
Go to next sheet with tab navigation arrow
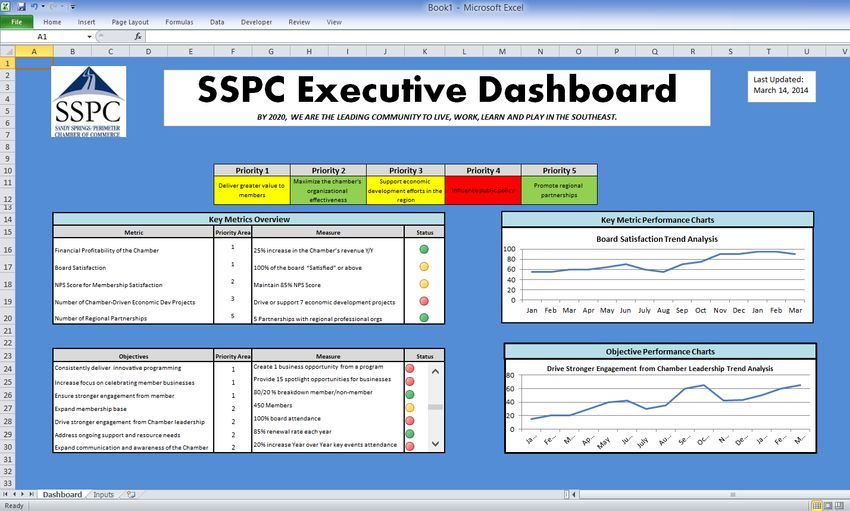(x=22, y=494)
